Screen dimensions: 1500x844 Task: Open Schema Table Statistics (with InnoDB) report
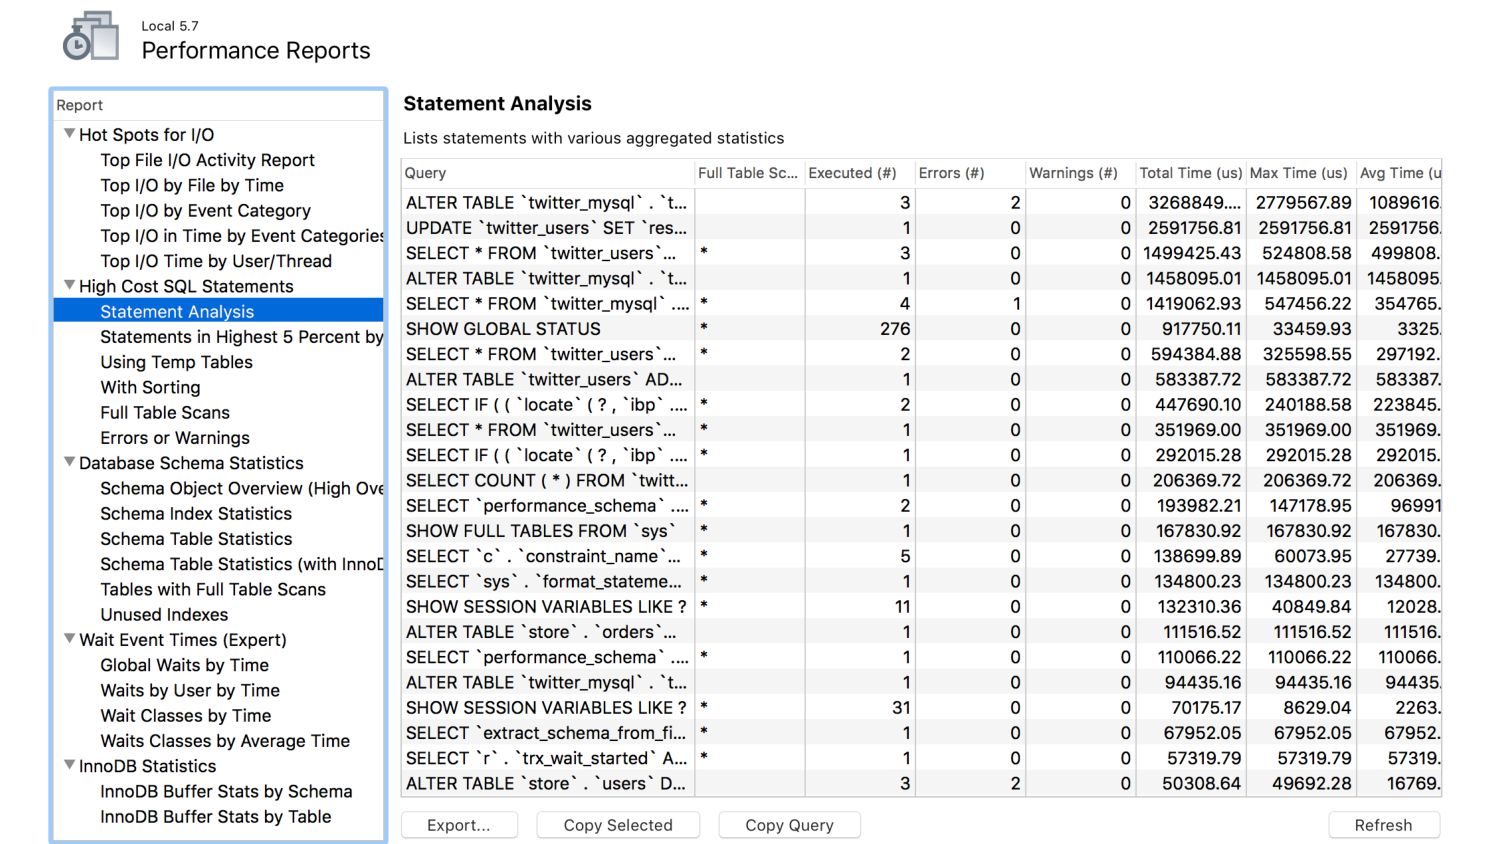pyautogui.click(x=242, y=564)
